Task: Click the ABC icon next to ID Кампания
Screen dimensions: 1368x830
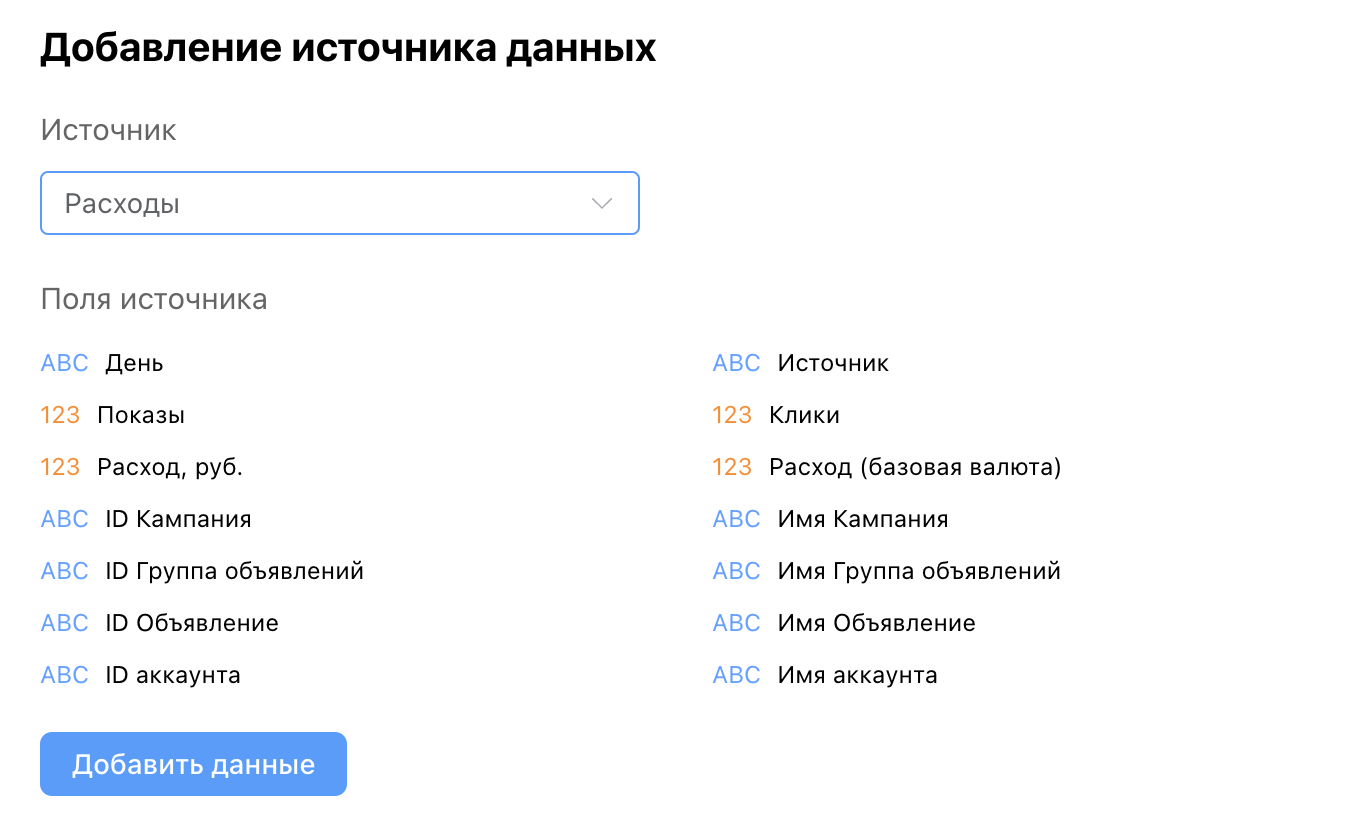Action: click(x=64, y=518)
